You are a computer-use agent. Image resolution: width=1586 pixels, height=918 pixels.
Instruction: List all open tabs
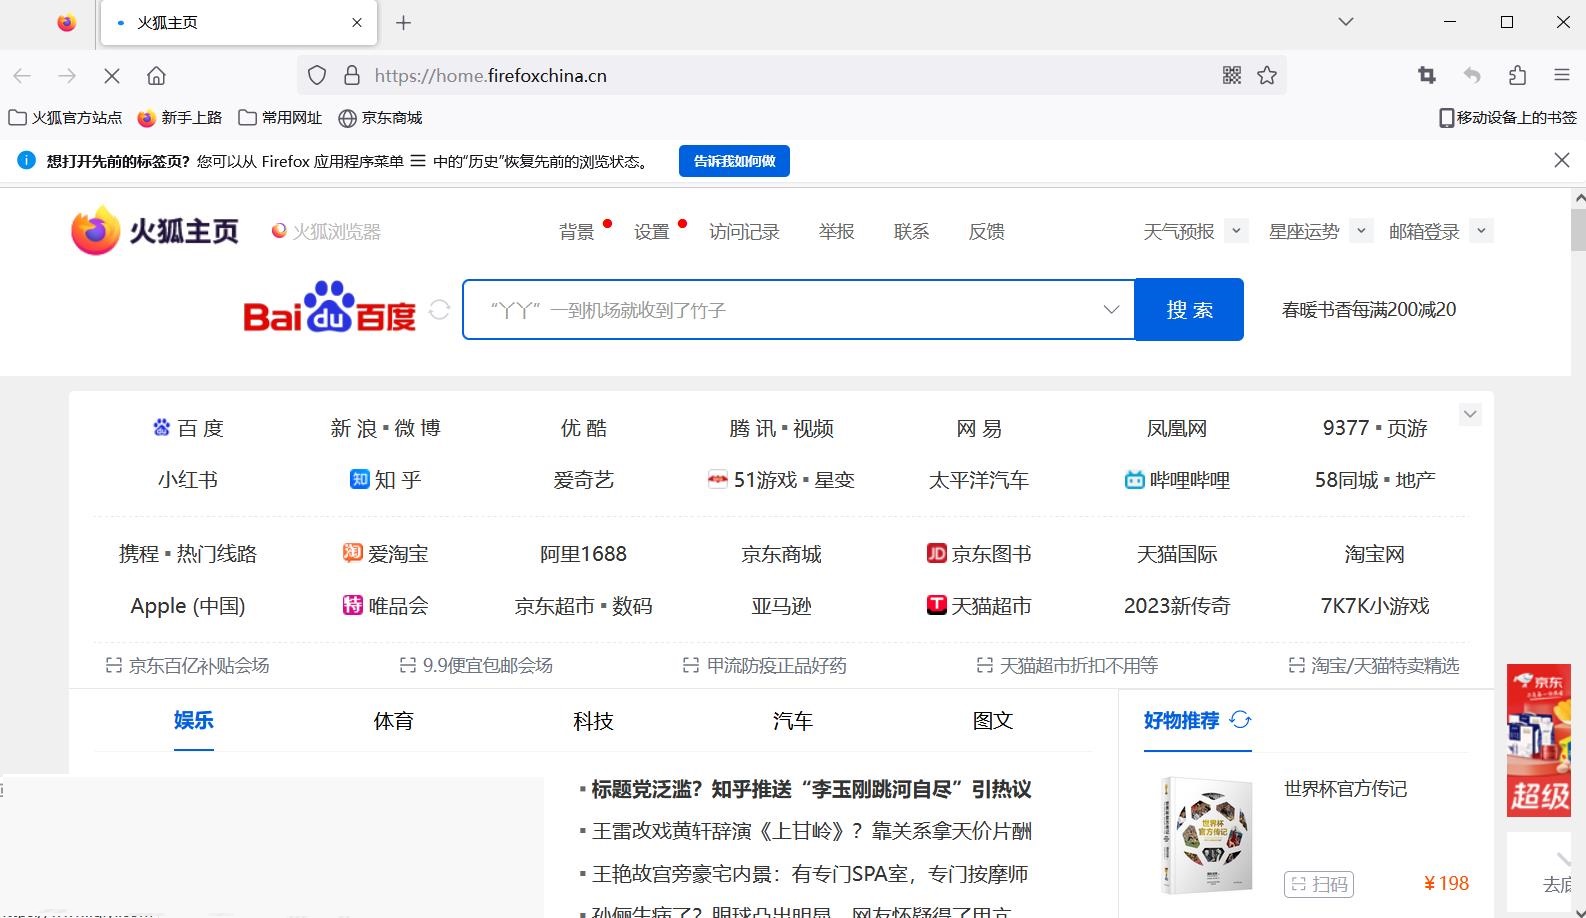click(1346, 22)
